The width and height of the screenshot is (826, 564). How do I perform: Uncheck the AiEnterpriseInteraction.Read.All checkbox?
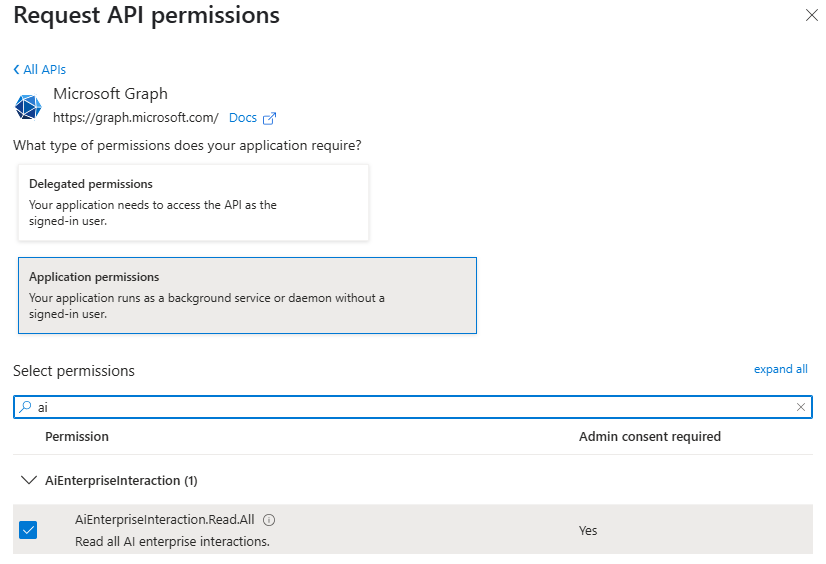pyautogui.click(x=28, y=530)
